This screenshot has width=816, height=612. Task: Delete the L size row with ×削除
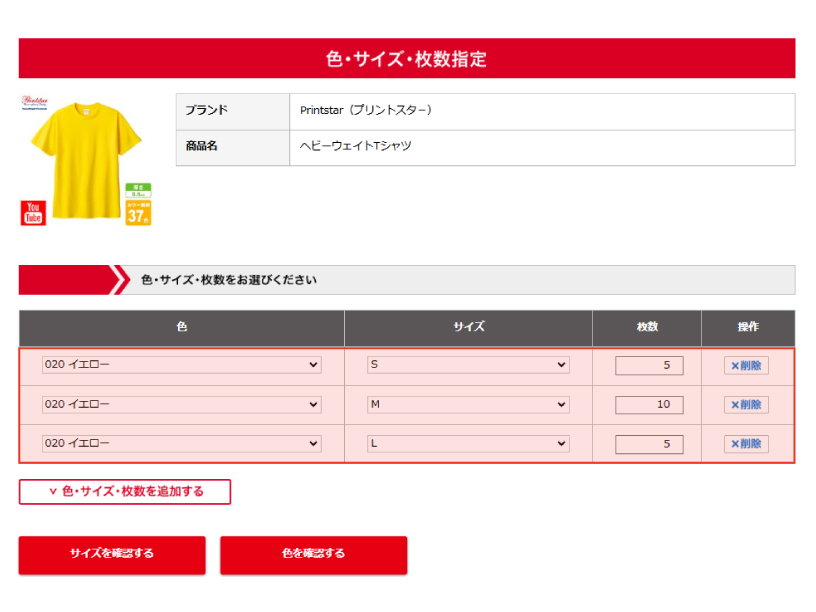[746, 444]
